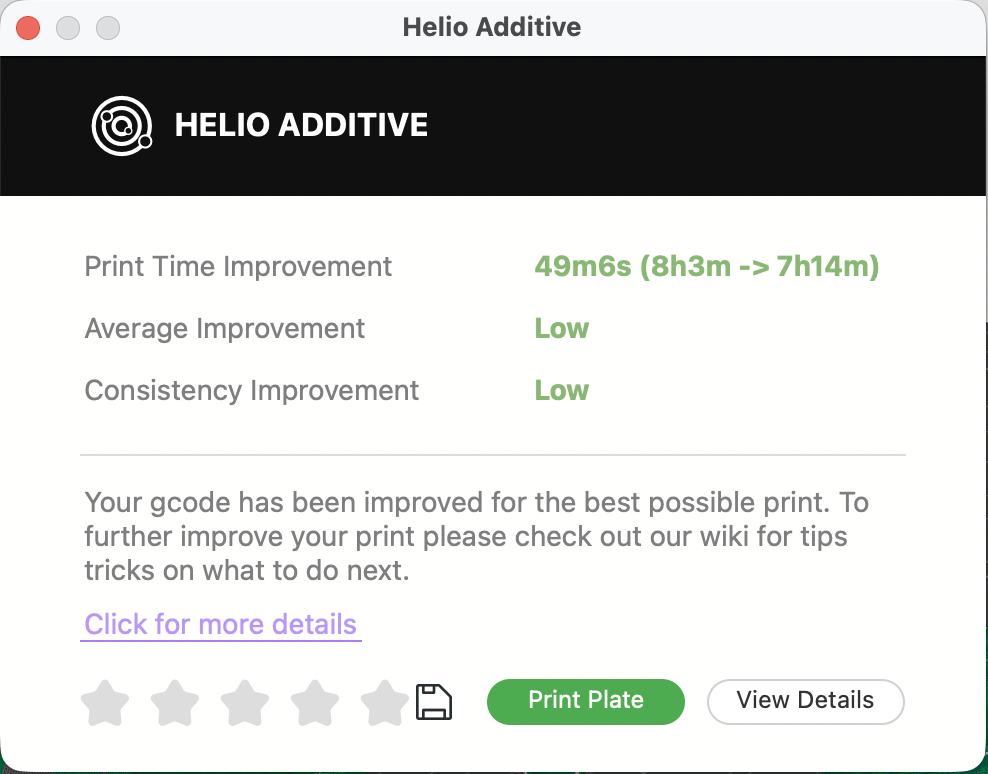Click the HELIO ADDITIVE header text banner
The height and width of the screenshot is (774, 988).
301,125
